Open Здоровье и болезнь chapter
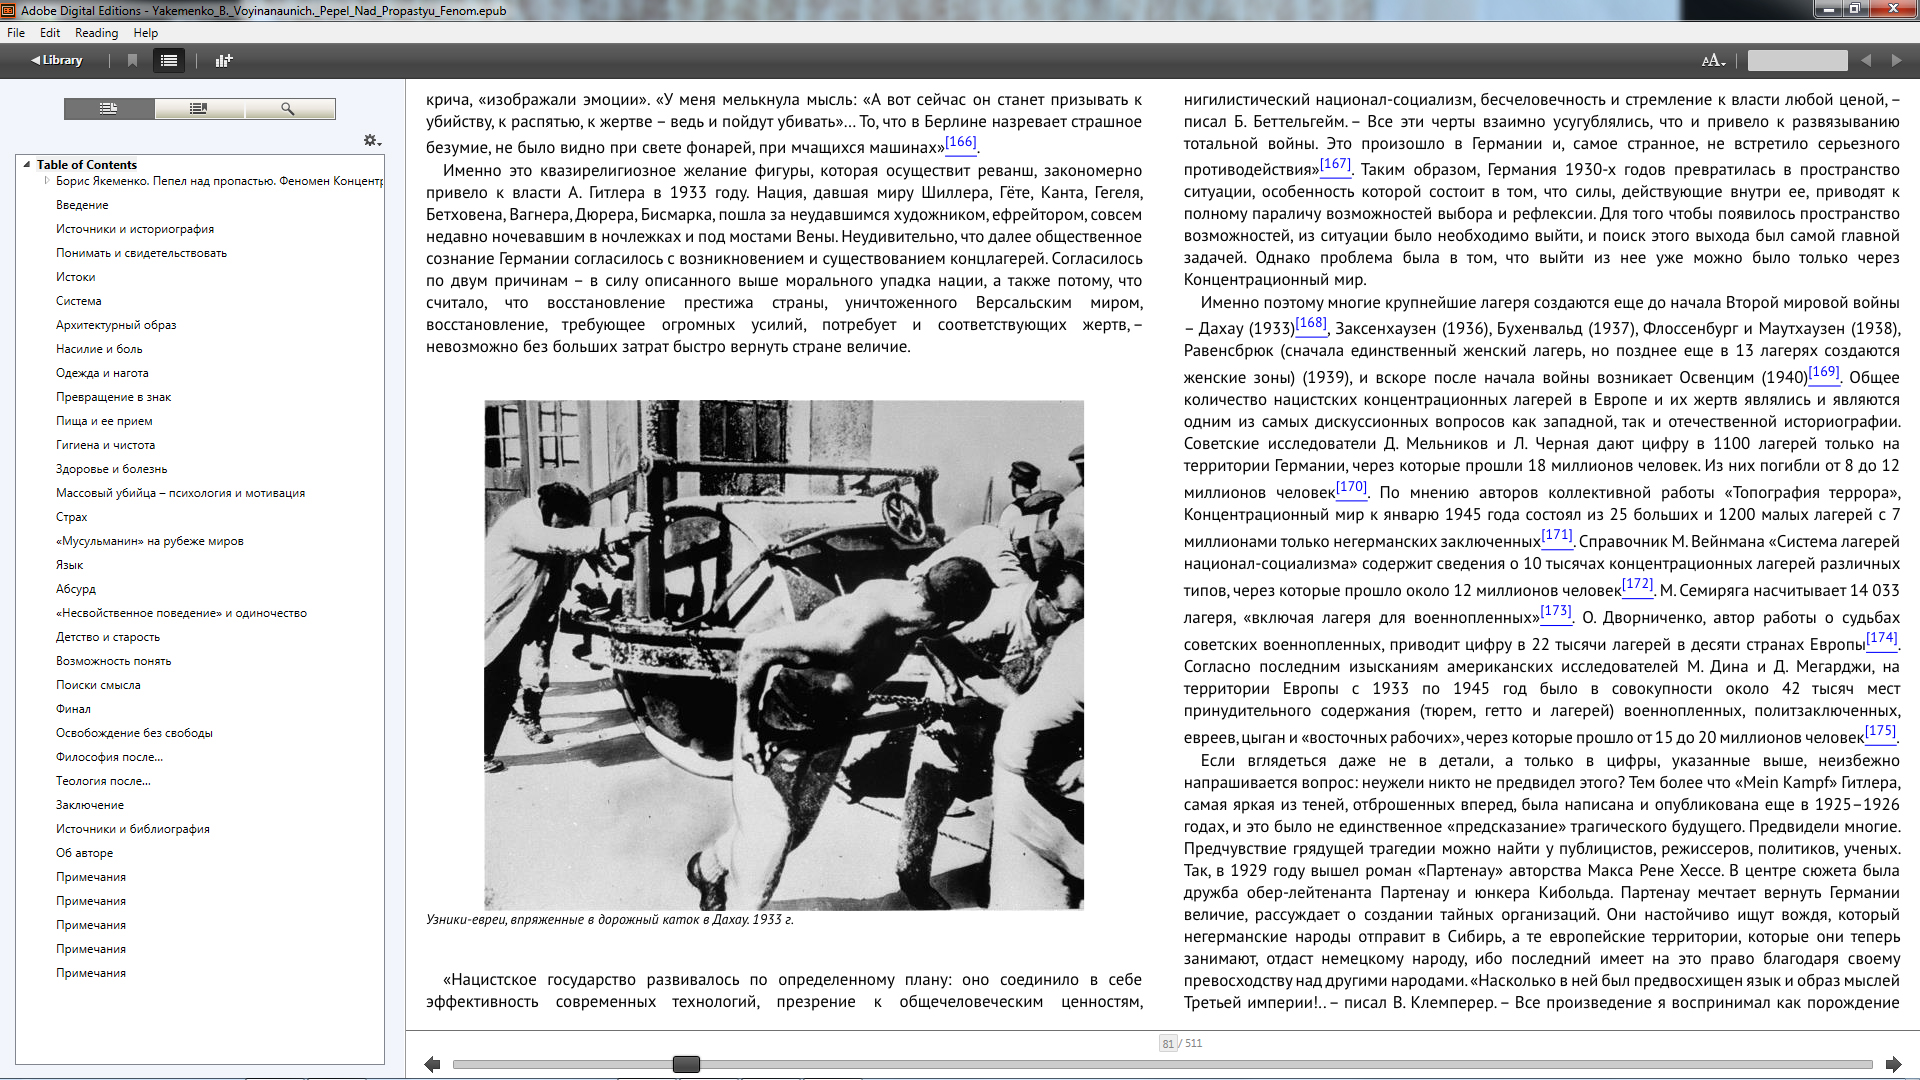The image size is (1920, 1080). [112, 469]
